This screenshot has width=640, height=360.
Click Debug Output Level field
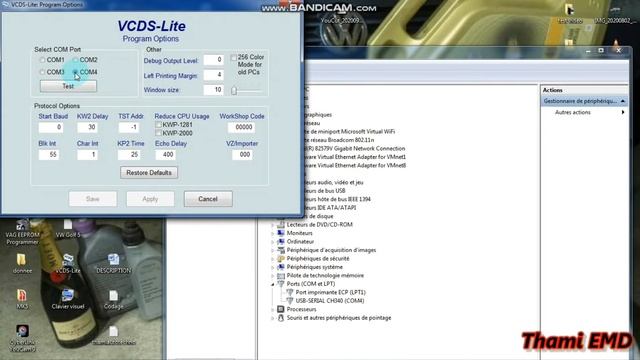point(213,60)
